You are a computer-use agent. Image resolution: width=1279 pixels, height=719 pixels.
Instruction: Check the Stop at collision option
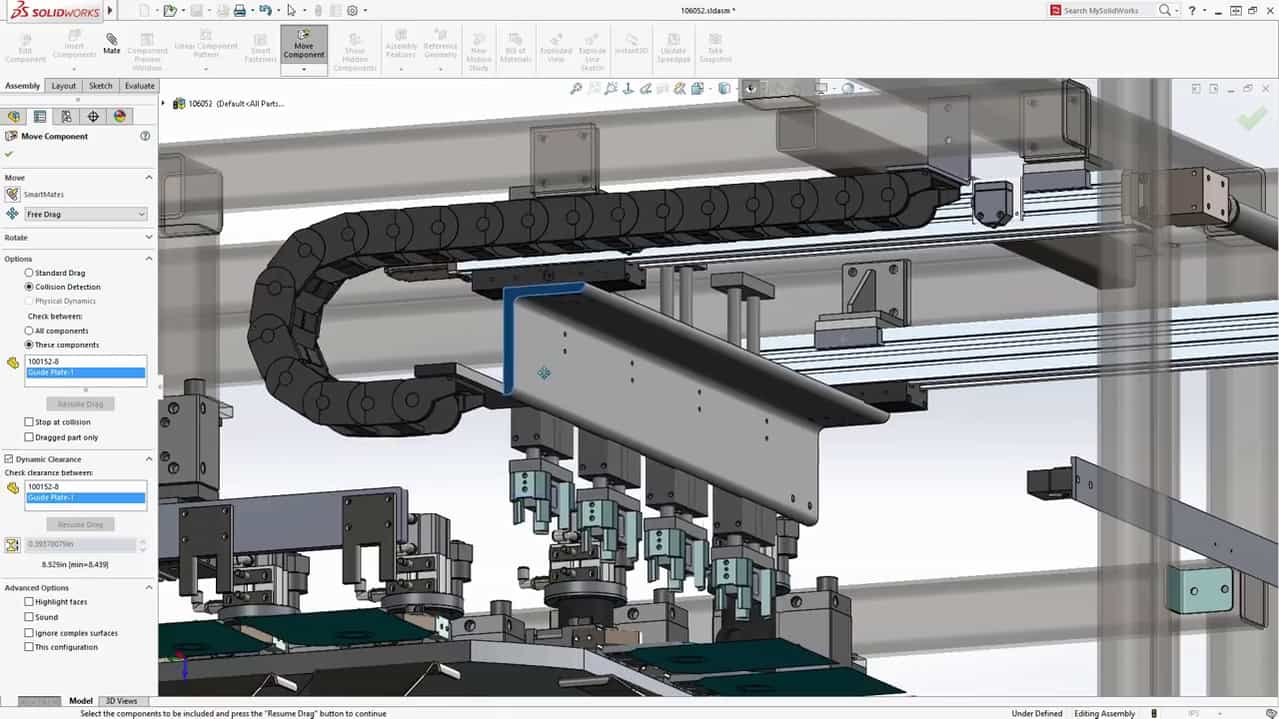tap(30, 421)
